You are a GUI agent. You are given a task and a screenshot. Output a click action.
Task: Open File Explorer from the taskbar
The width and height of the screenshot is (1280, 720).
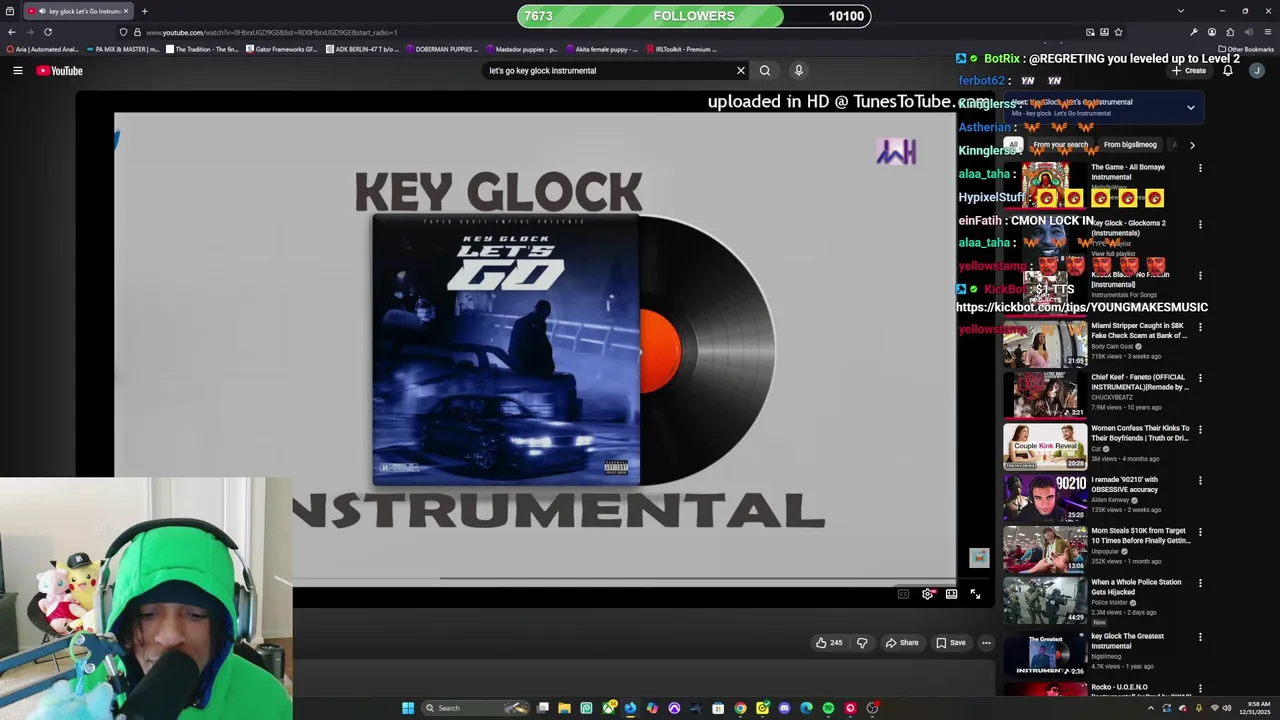click(x=564, y=708)
